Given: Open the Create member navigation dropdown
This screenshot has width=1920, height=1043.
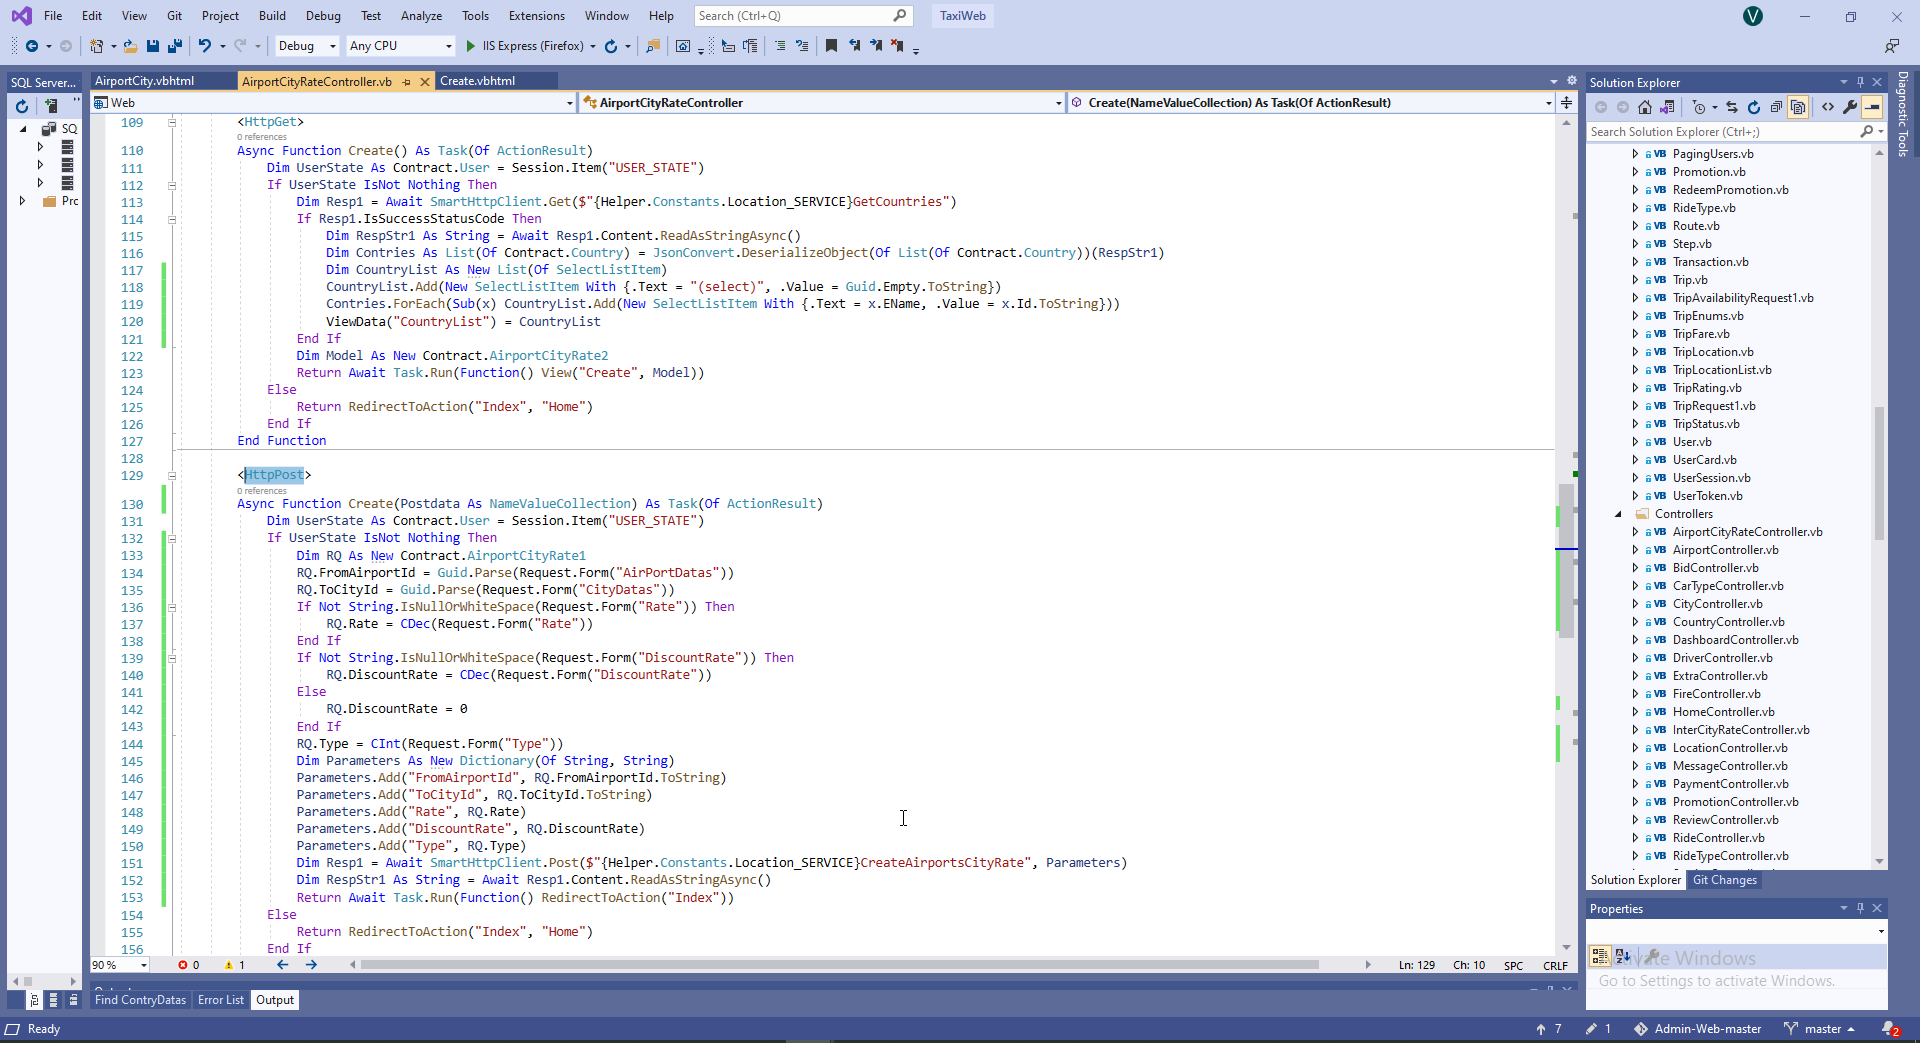Looking at the screenshot, I should pos(1311,103).
